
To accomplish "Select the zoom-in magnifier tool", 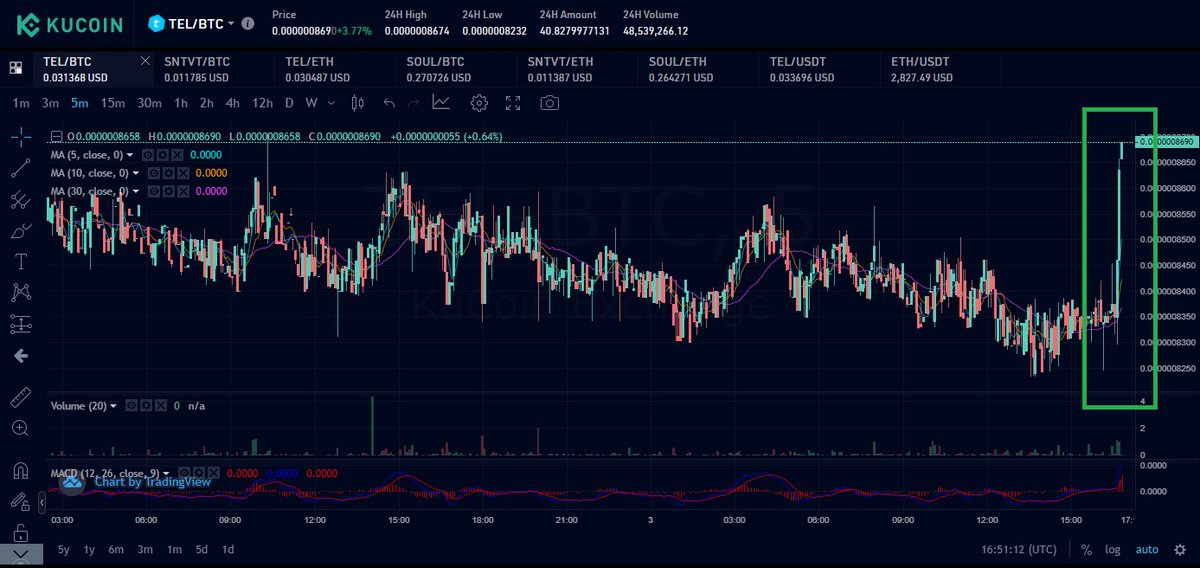I will (x=20, y=428).
